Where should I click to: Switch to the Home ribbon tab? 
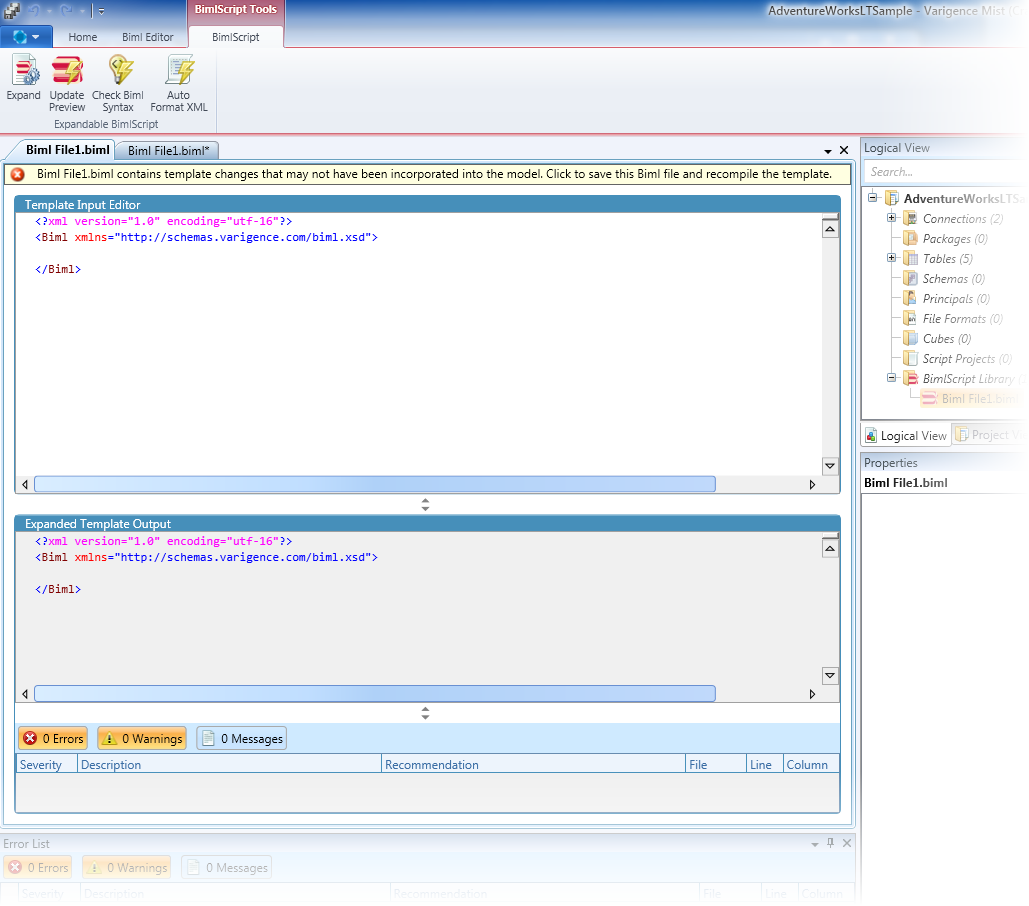tap(83, 37)
